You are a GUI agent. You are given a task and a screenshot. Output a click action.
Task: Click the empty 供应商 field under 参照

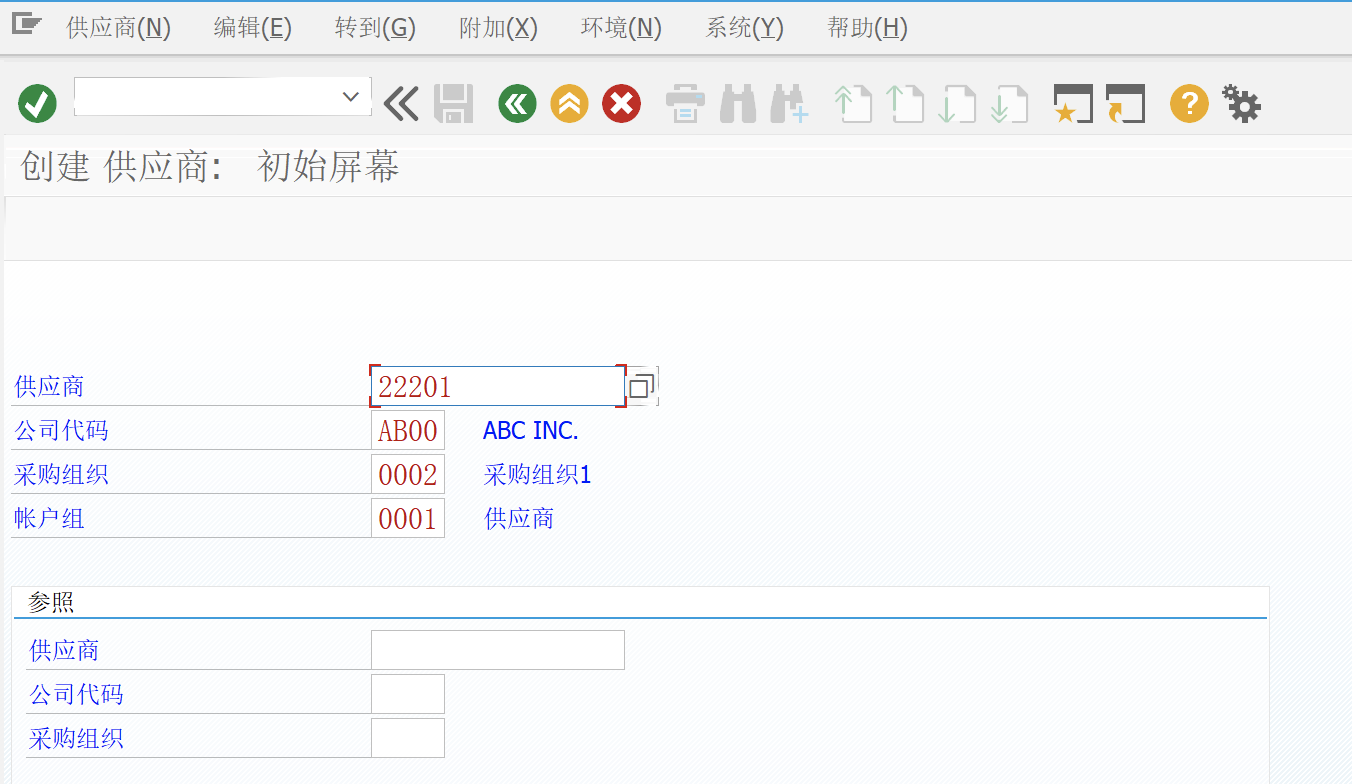click(498, 650)
